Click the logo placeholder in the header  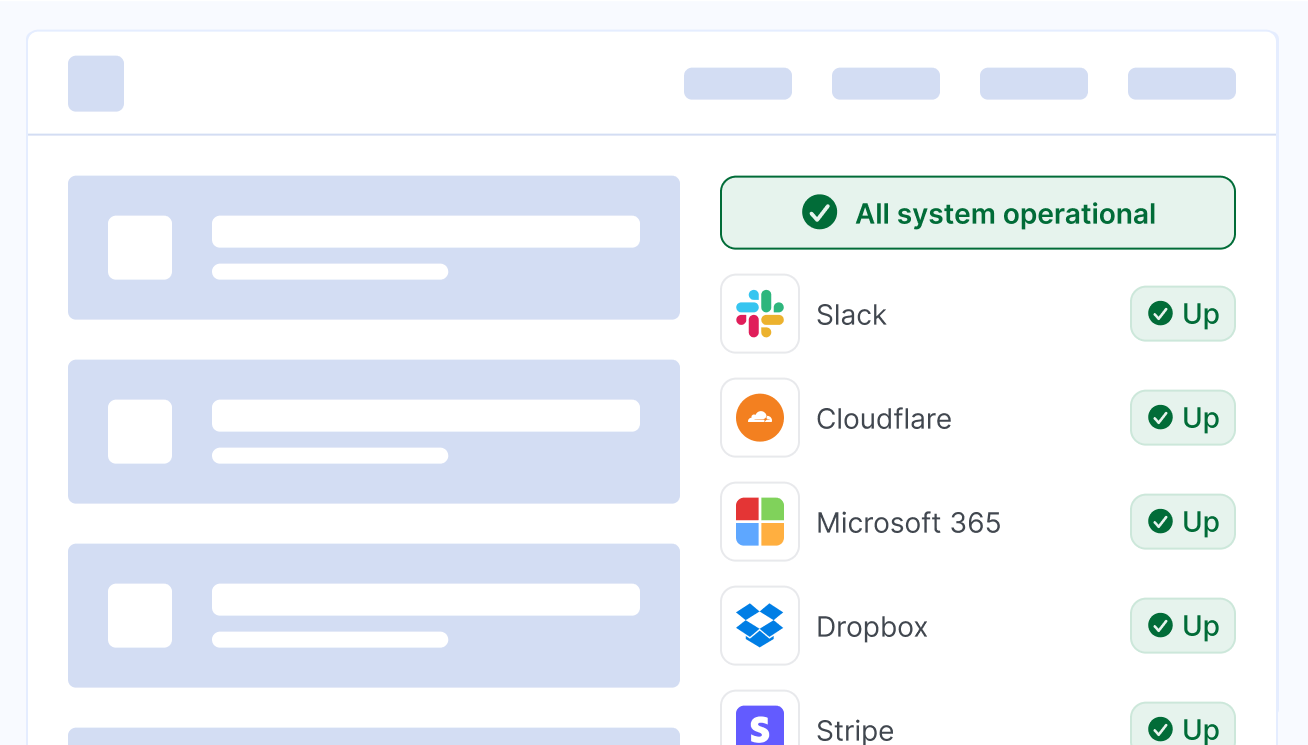[x=96, y=84]
